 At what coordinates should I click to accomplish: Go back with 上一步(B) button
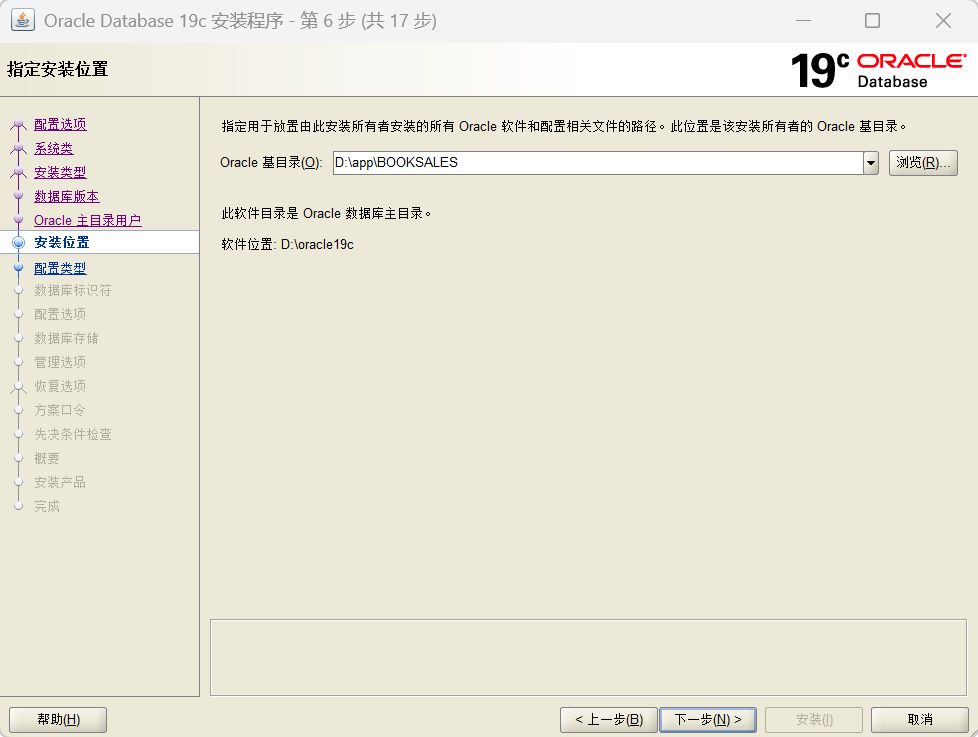(x=609, y=720)
